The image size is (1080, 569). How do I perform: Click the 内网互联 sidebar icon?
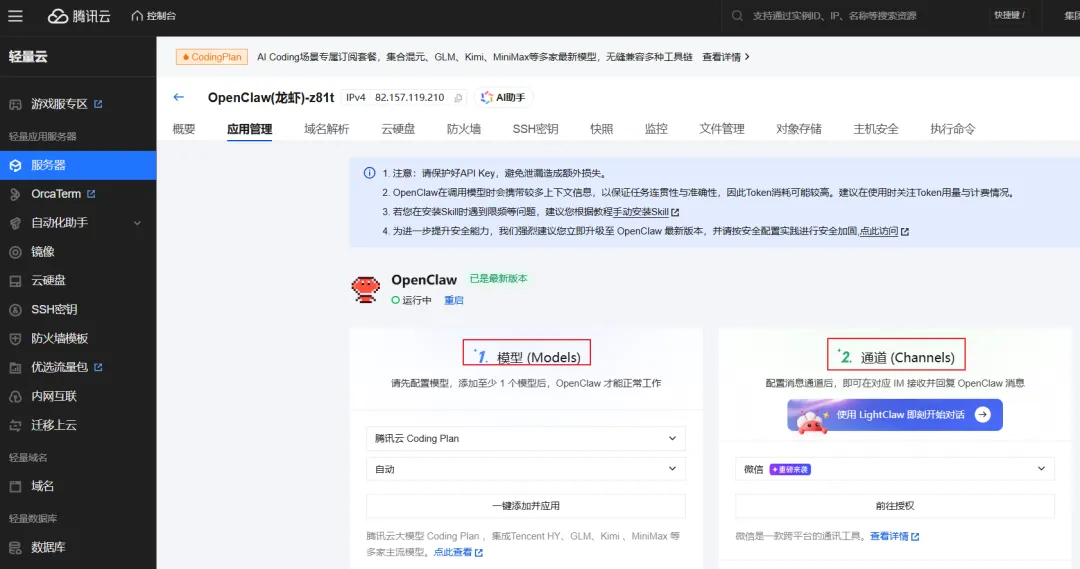(x=15, y=397)
